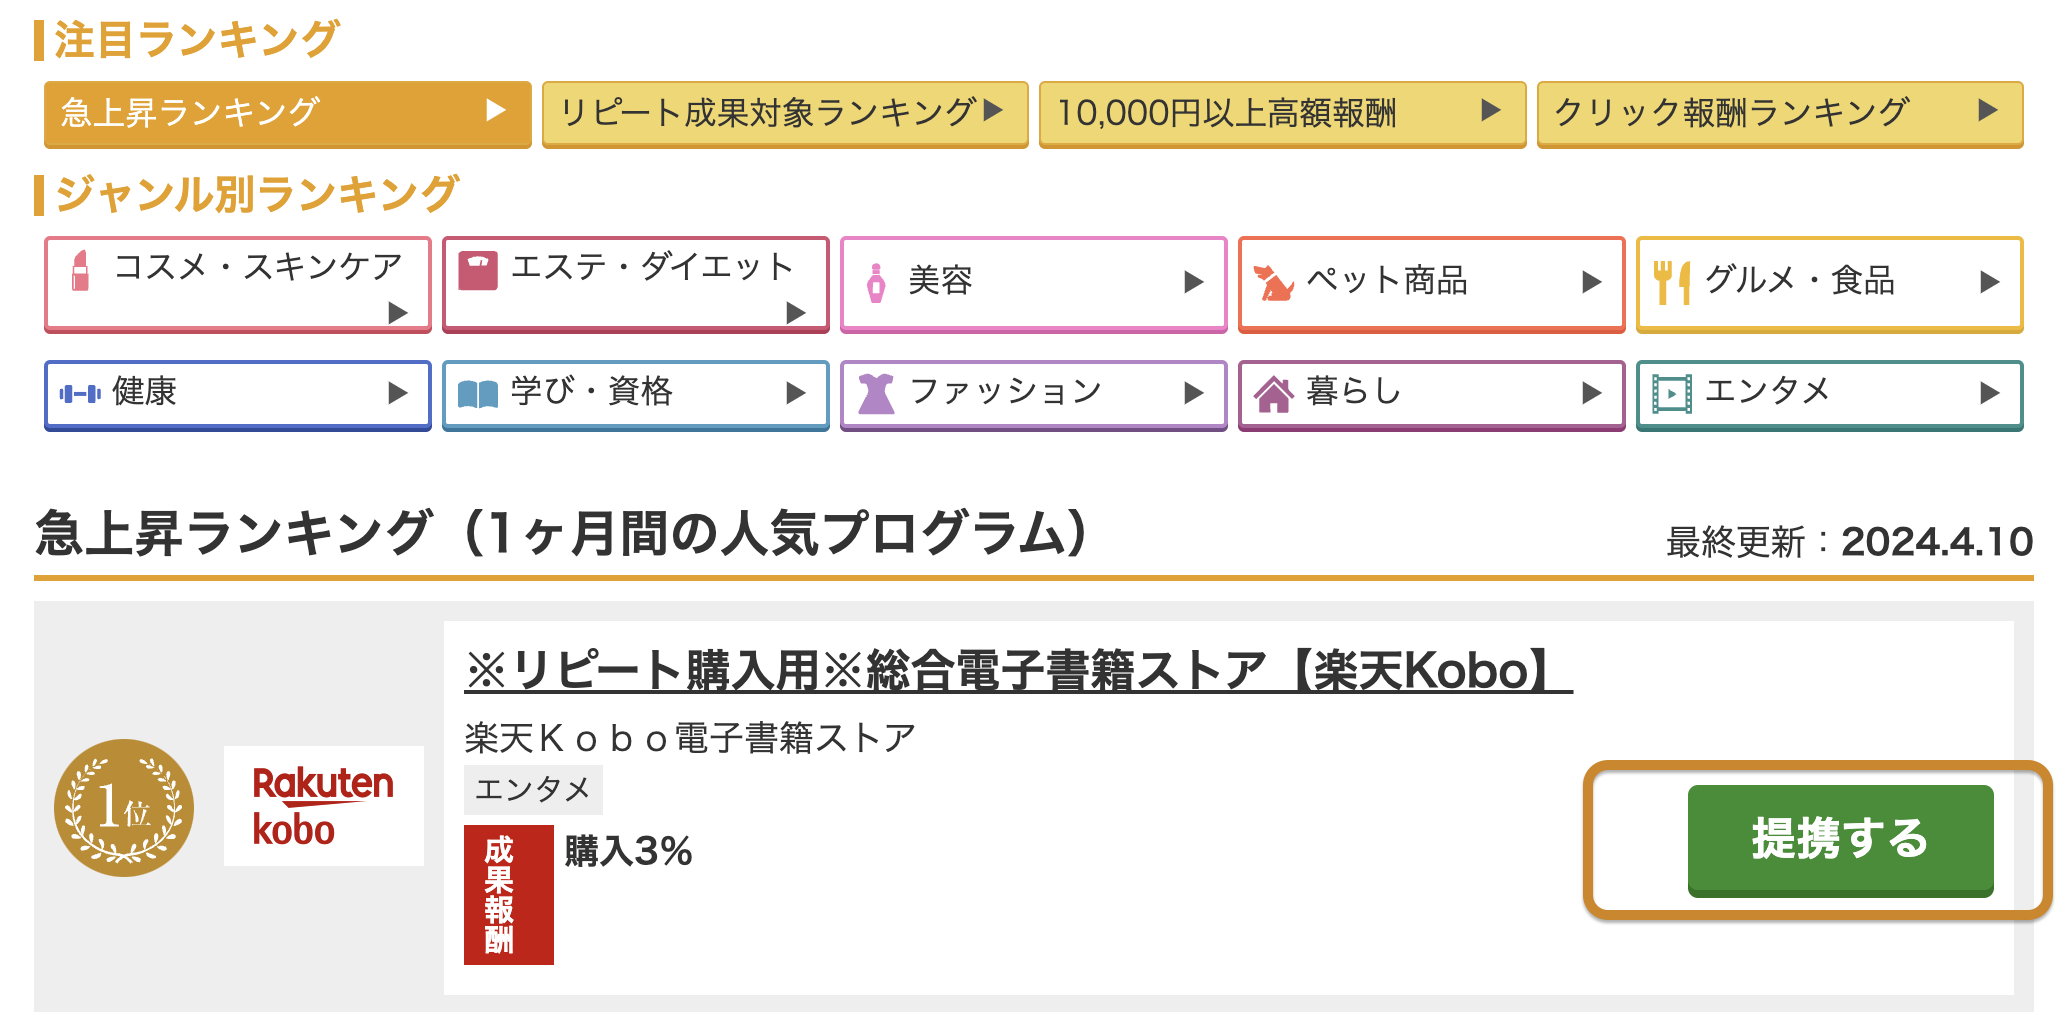Click the green 提携する button
The image size is (2067, 1012).
[x=1840, y=840]
